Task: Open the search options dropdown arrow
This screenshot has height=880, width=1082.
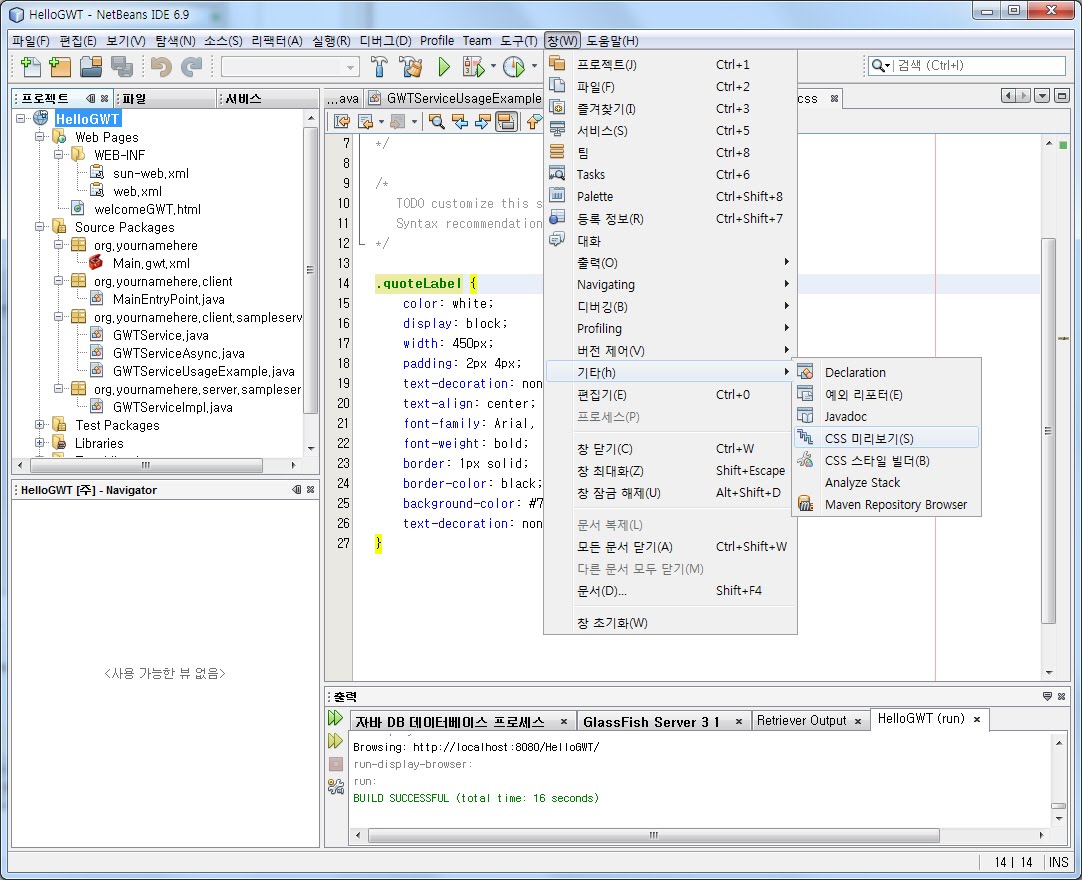Action: pos(887,66)
